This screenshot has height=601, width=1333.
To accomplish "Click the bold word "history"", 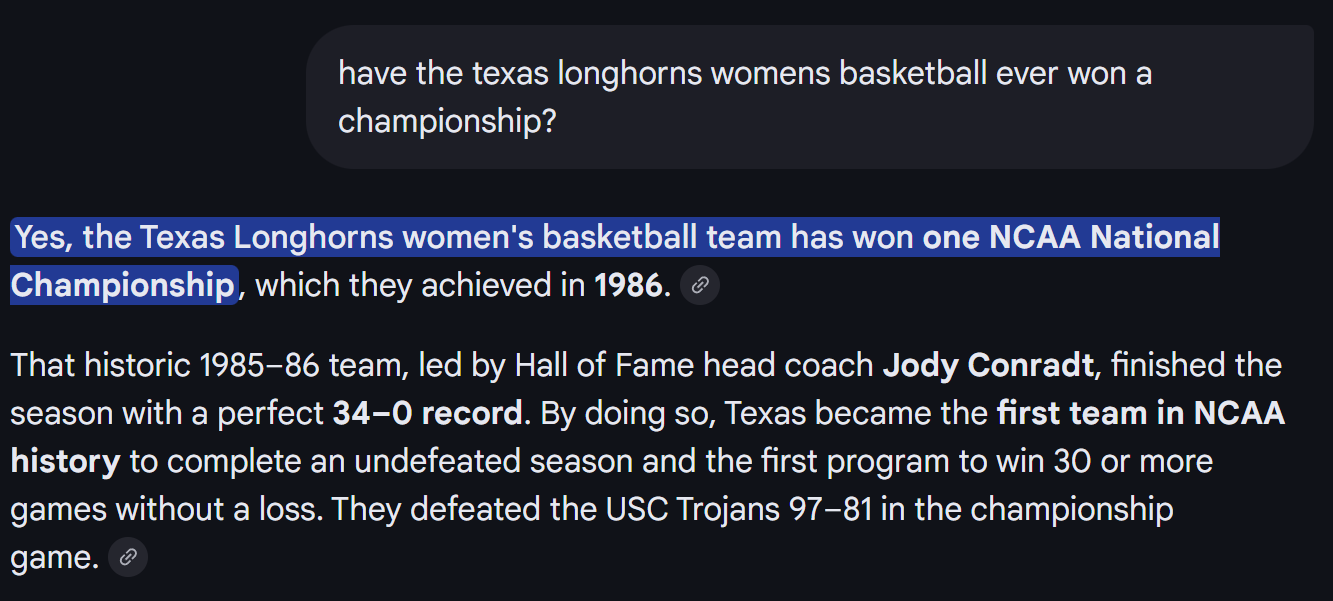I will click(x=65, y=461).
